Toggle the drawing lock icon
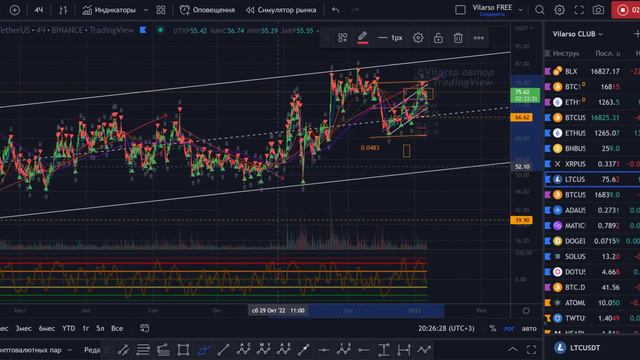Screen dimensions: 640x360 [438, 38]
